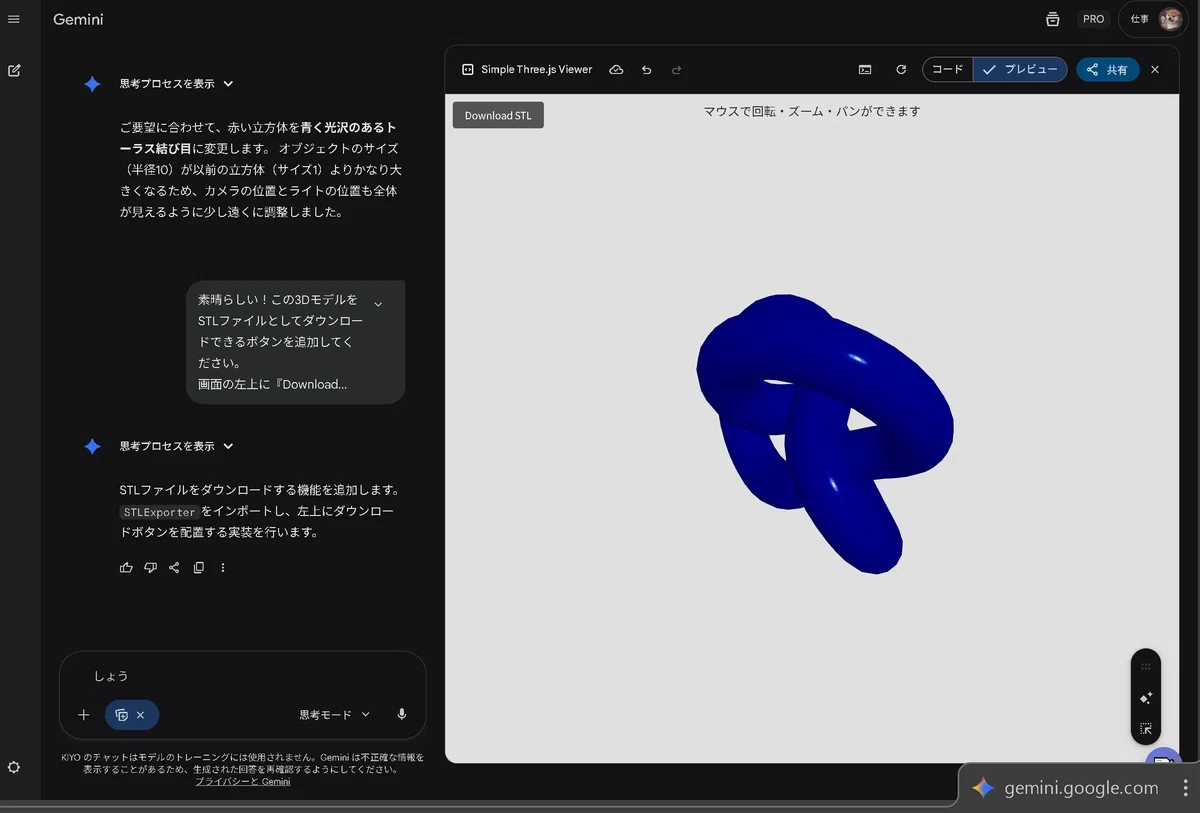The width and height of the screenshot is (1200, 813).
Task: Add attachment with plus button
Action: [x=84, y=715]
